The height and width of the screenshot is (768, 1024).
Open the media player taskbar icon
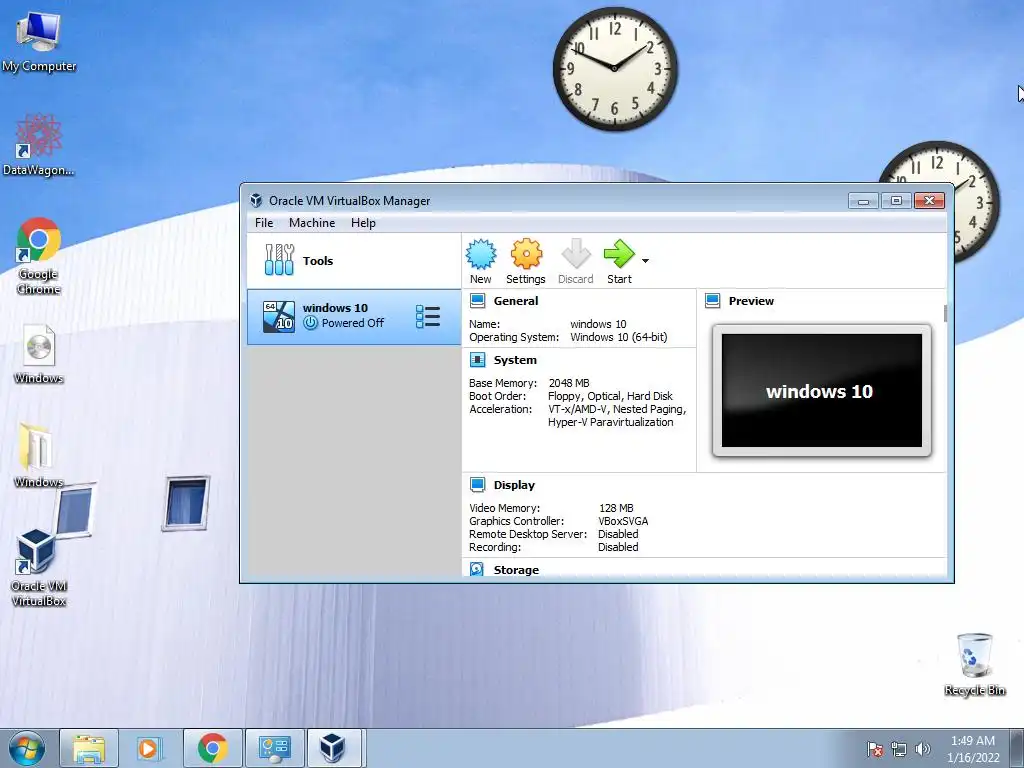150,748
